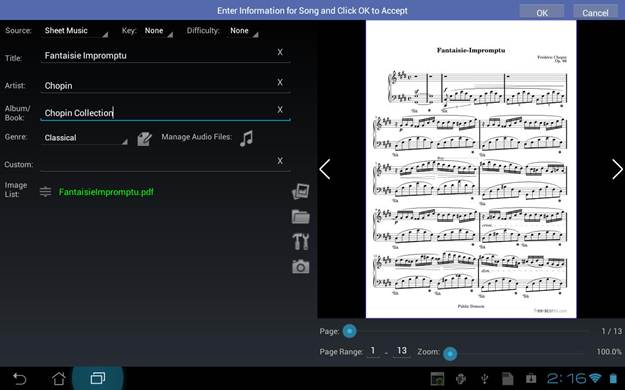
Task: Click OK to accept song information
Action: (x=542, y=12)
